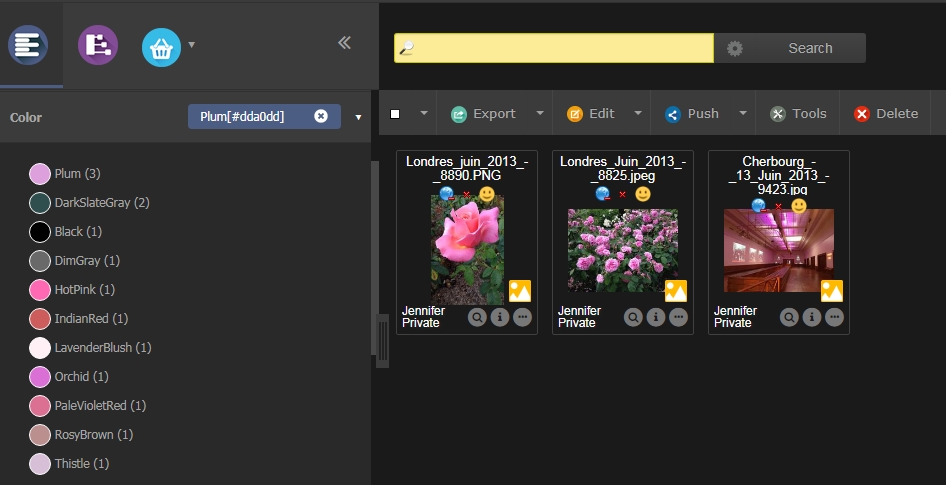Open the basket dropdown arrow
This screenshot has width=946, height=485.
click(191, 44)
